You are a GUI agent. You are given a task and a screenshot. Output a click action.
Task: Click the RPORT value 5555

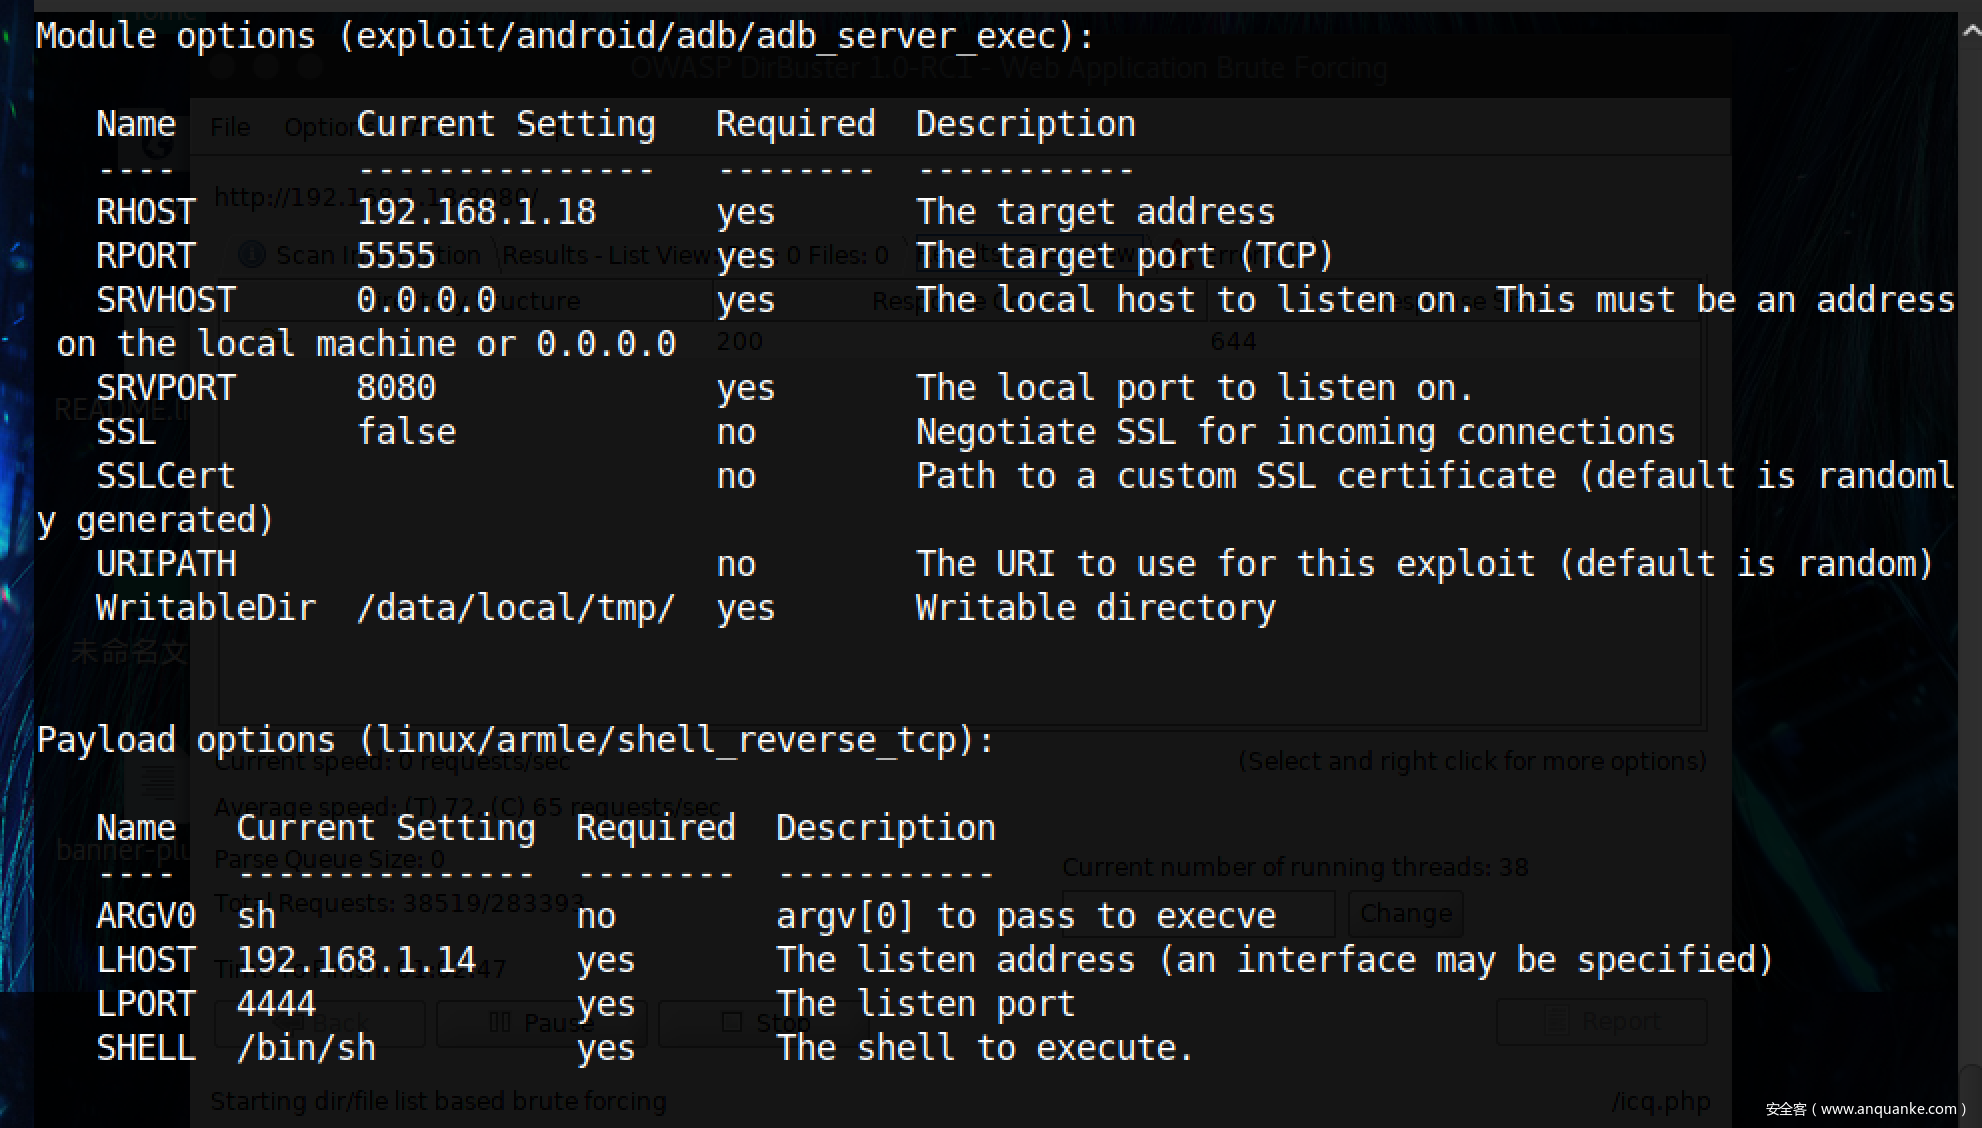396,256
